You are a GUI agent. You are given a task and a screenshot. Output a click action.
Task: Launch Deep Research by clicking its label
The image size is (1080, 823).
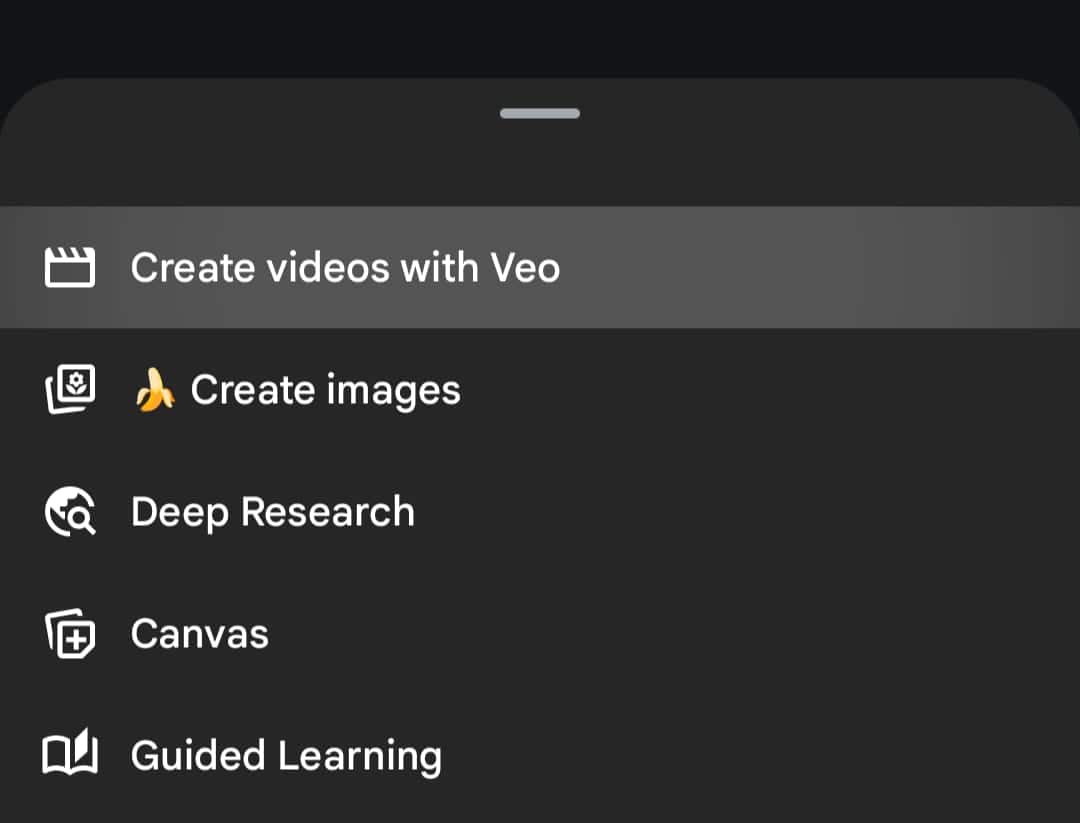coord(272,511)
